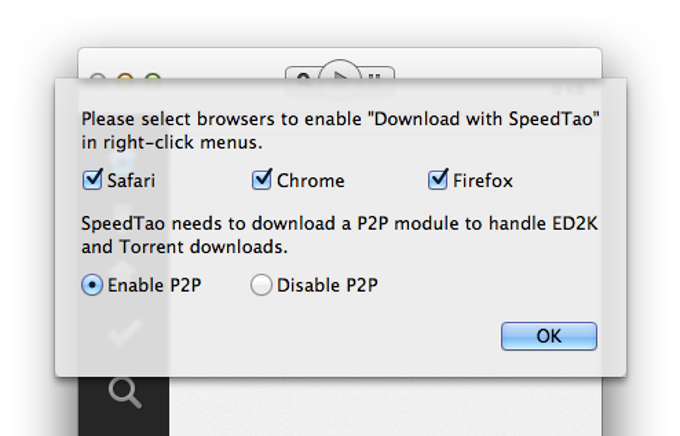Screen dimensions: 680x436
Task: Click the blank dialog area left of OK
Action: point(300,338)
